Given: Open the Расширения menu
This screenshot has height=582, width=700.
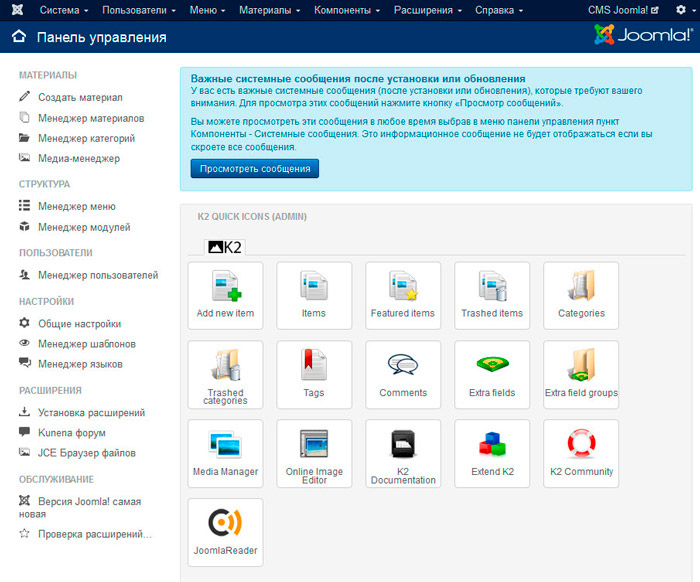Looking at the screenshot, I should pyautogui.click(x=429, y=10).
